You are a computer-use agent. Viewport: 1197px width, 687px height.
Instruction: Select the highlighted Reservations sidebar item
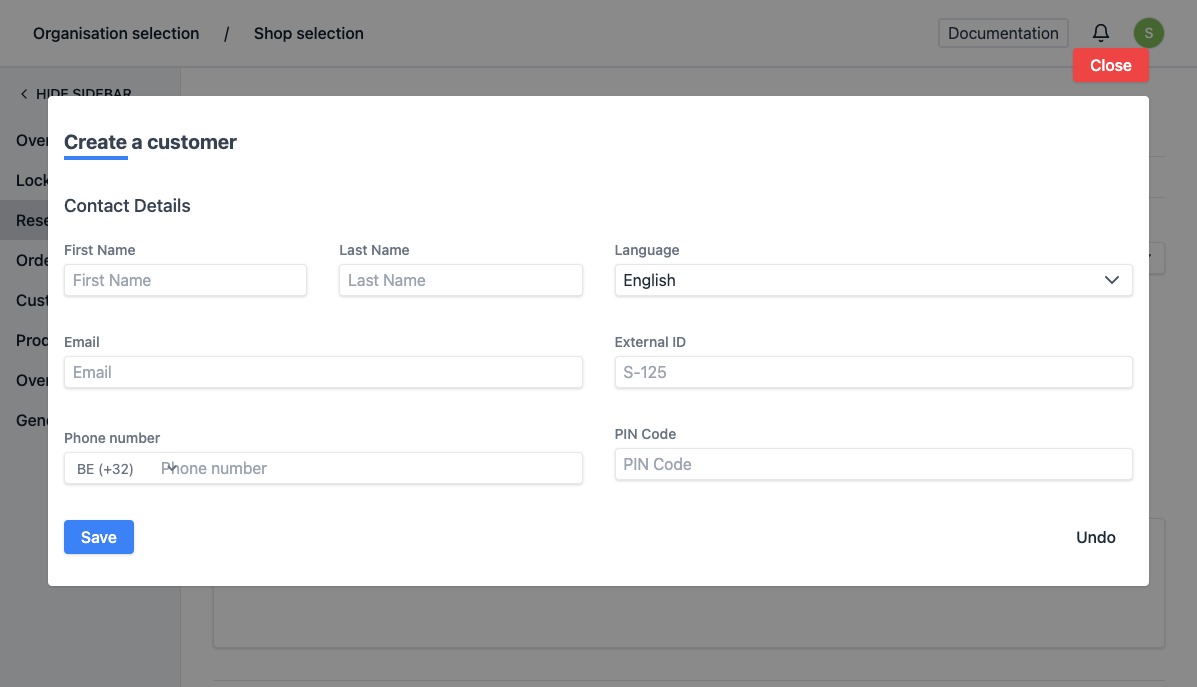point(30,220)
